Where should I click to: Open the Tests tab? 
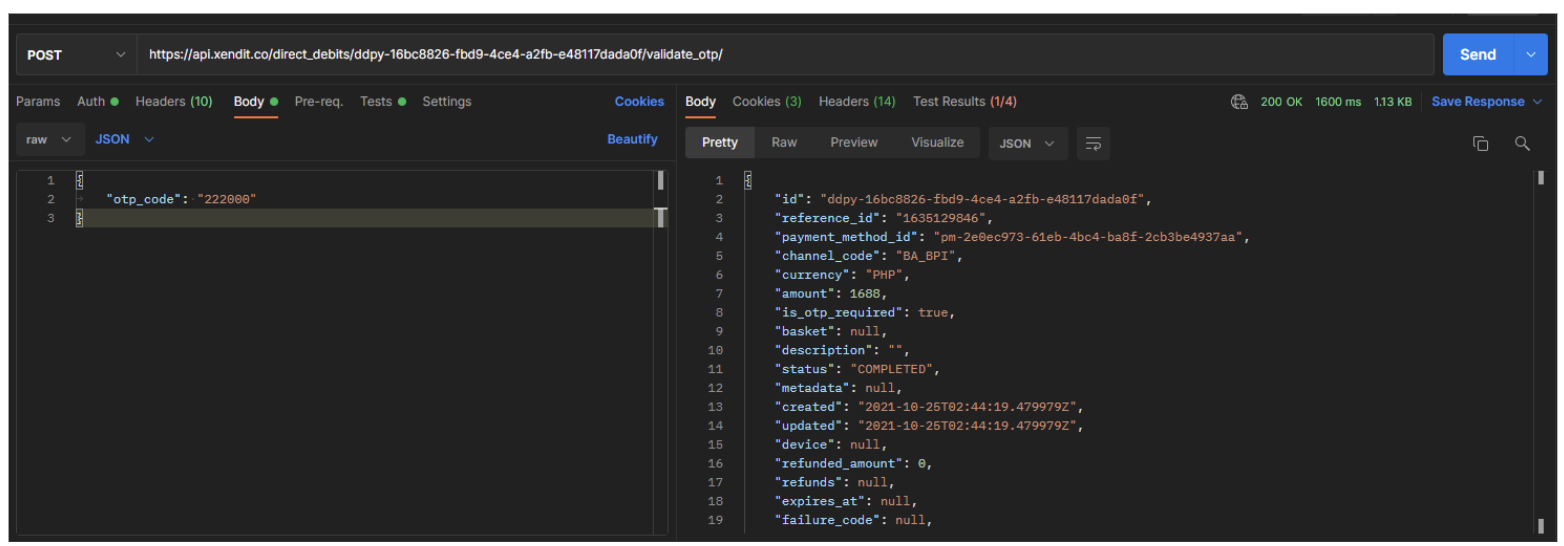coord(383,101)
